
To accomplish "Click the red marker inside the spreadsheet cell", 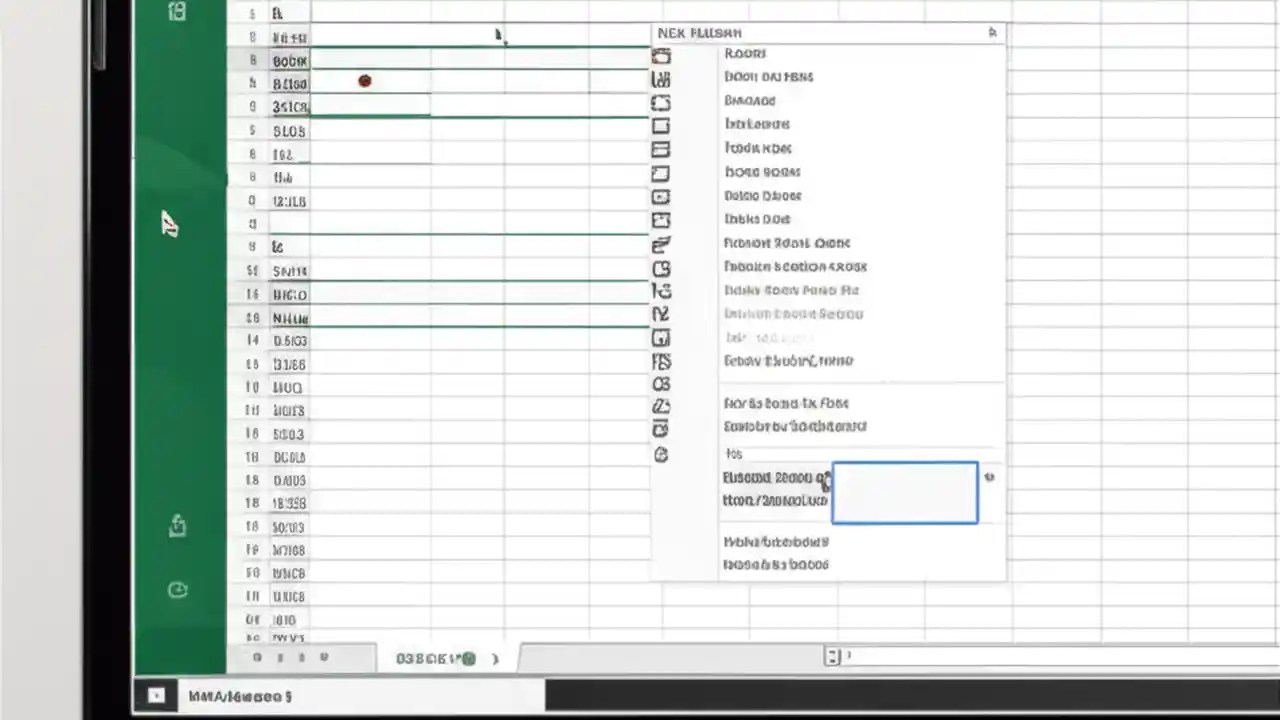I will pyautogui.click(x=364, y=81).
